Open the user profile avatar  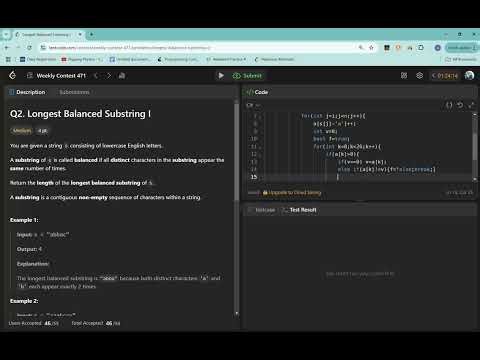tap(469, 75)
